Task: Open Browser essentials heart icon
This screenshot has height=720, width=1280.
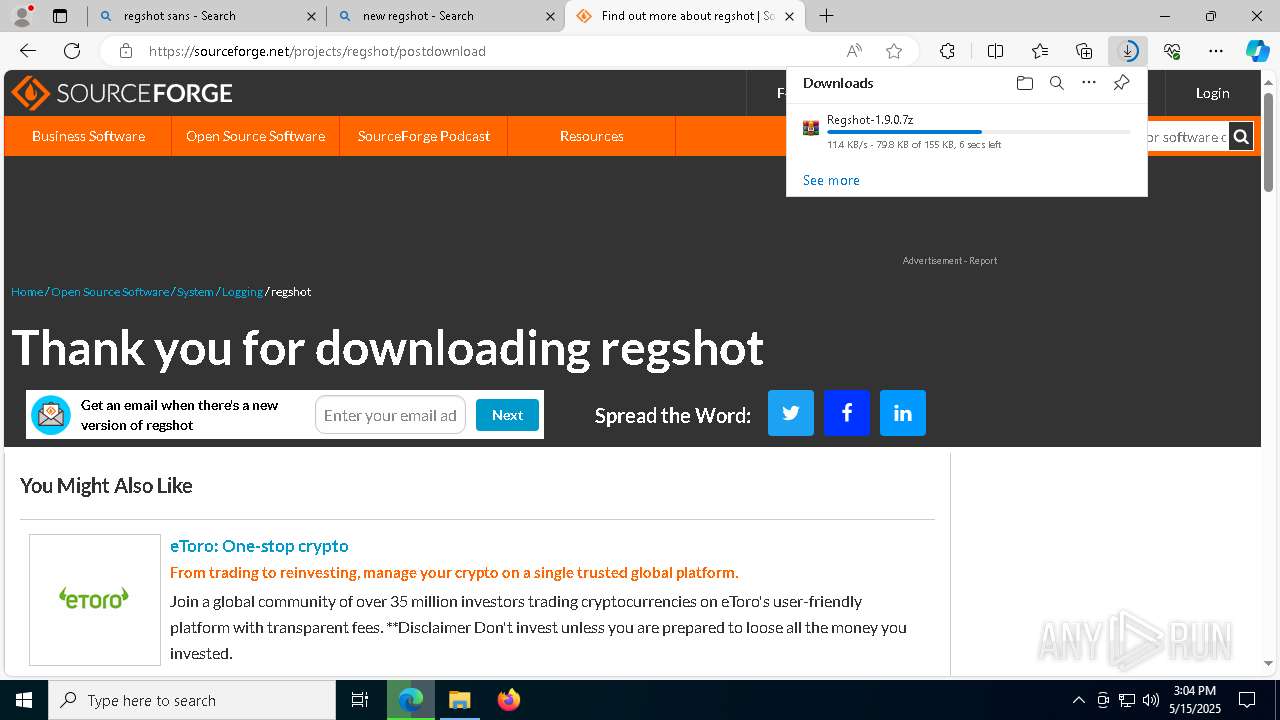Action: [x=1172, y=51]
